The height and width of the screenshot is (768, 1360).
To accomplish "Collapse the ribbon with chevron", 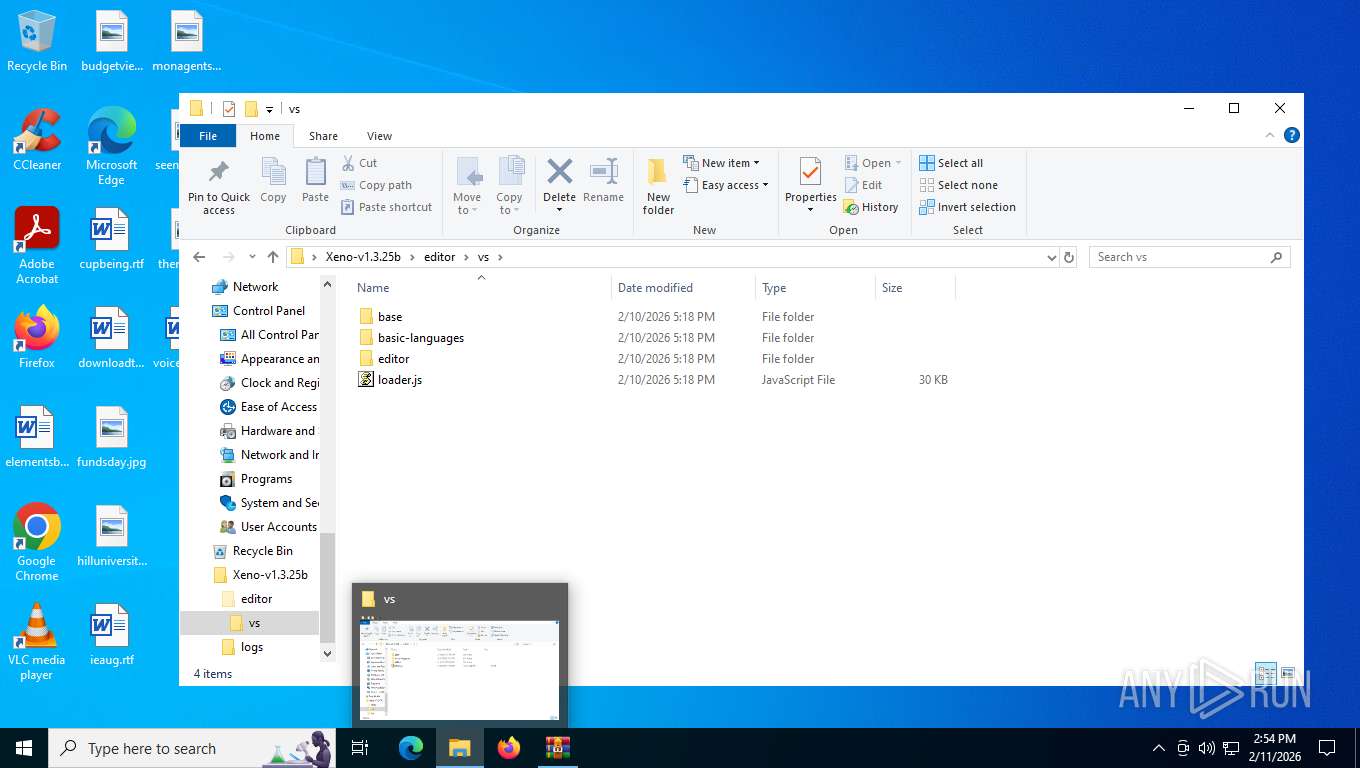I will pyautogui.click(x=1270, y=135).
